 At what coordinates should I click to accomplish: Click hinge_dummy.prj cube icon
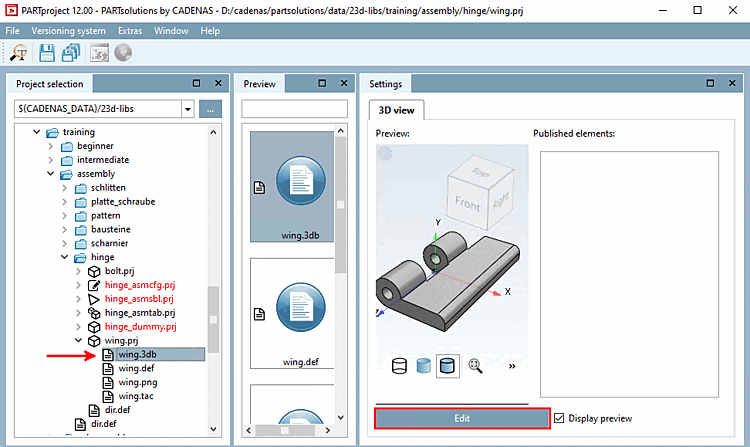tap(94, 327)
